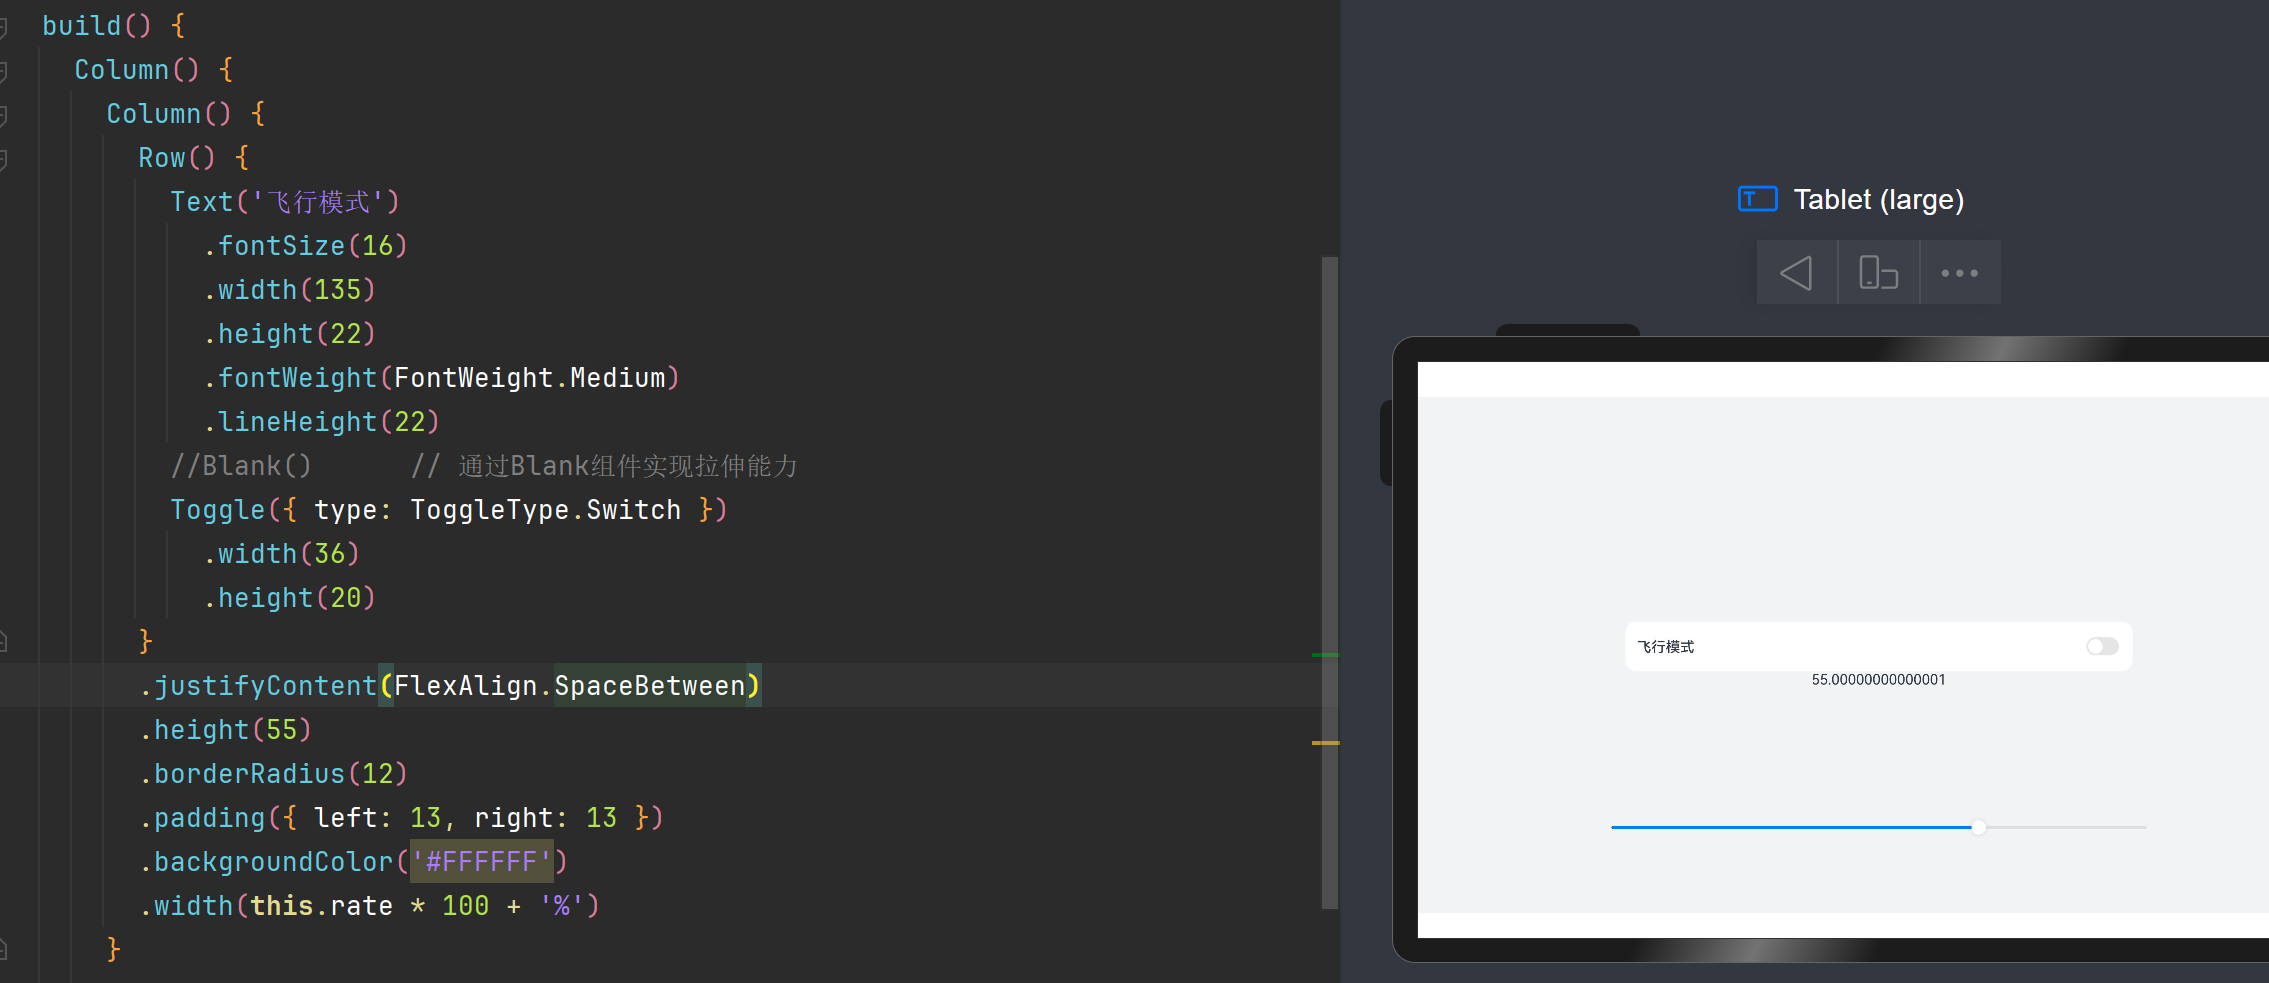This screenshot has height=983, width=2269.
Task: Collapse the build() code fold marker
Action: 4,27
